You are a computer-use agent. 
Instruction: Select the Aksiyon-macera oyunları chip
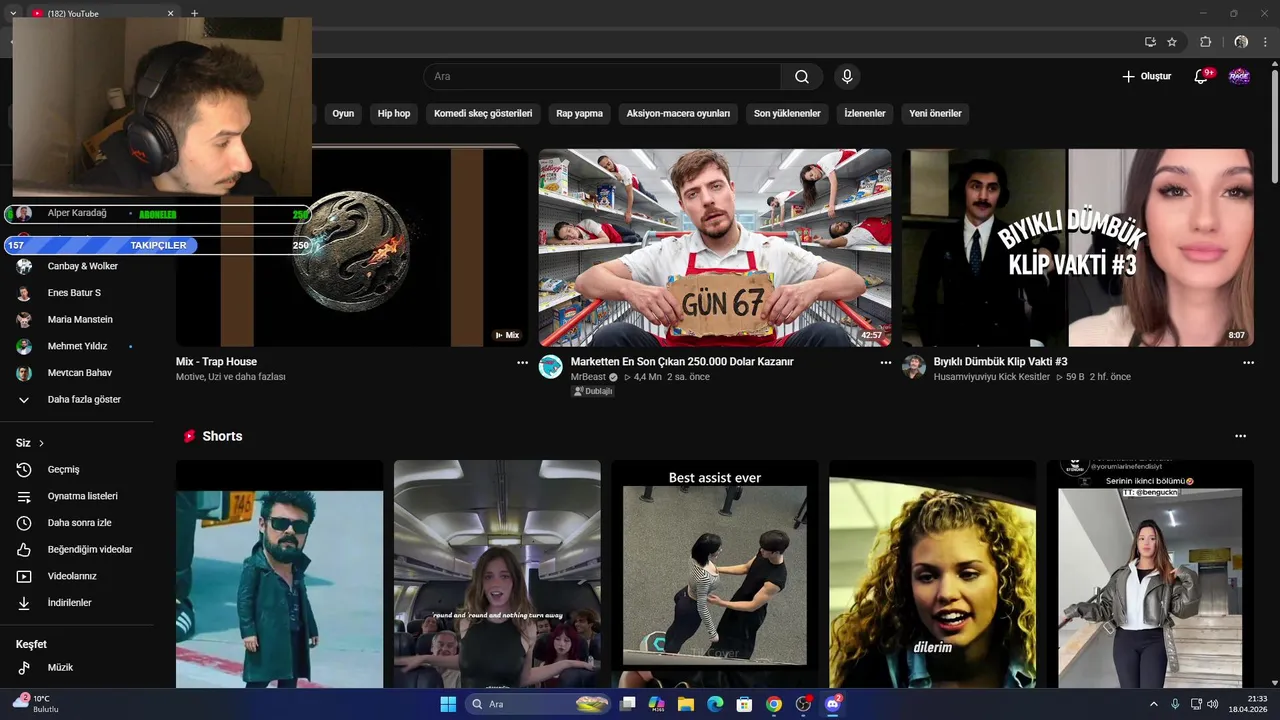(x=679, y=114)
